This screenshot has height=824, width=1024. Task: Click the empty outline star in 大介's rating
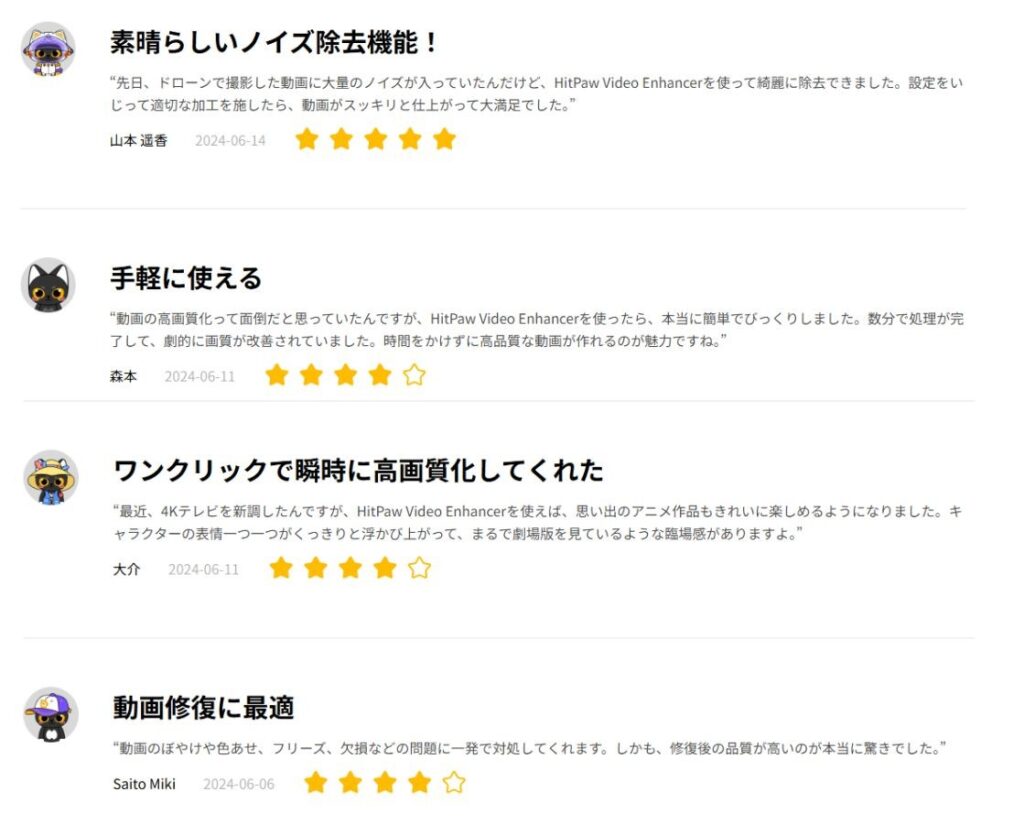pos(419,568)
